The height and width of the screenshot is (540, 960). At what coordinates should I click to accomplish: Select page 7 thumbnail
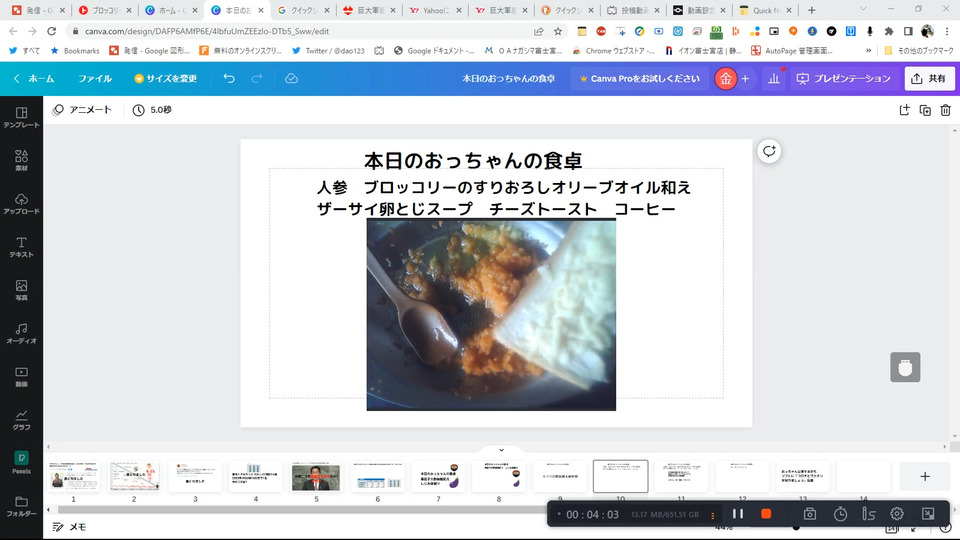(x=438, y=476)
